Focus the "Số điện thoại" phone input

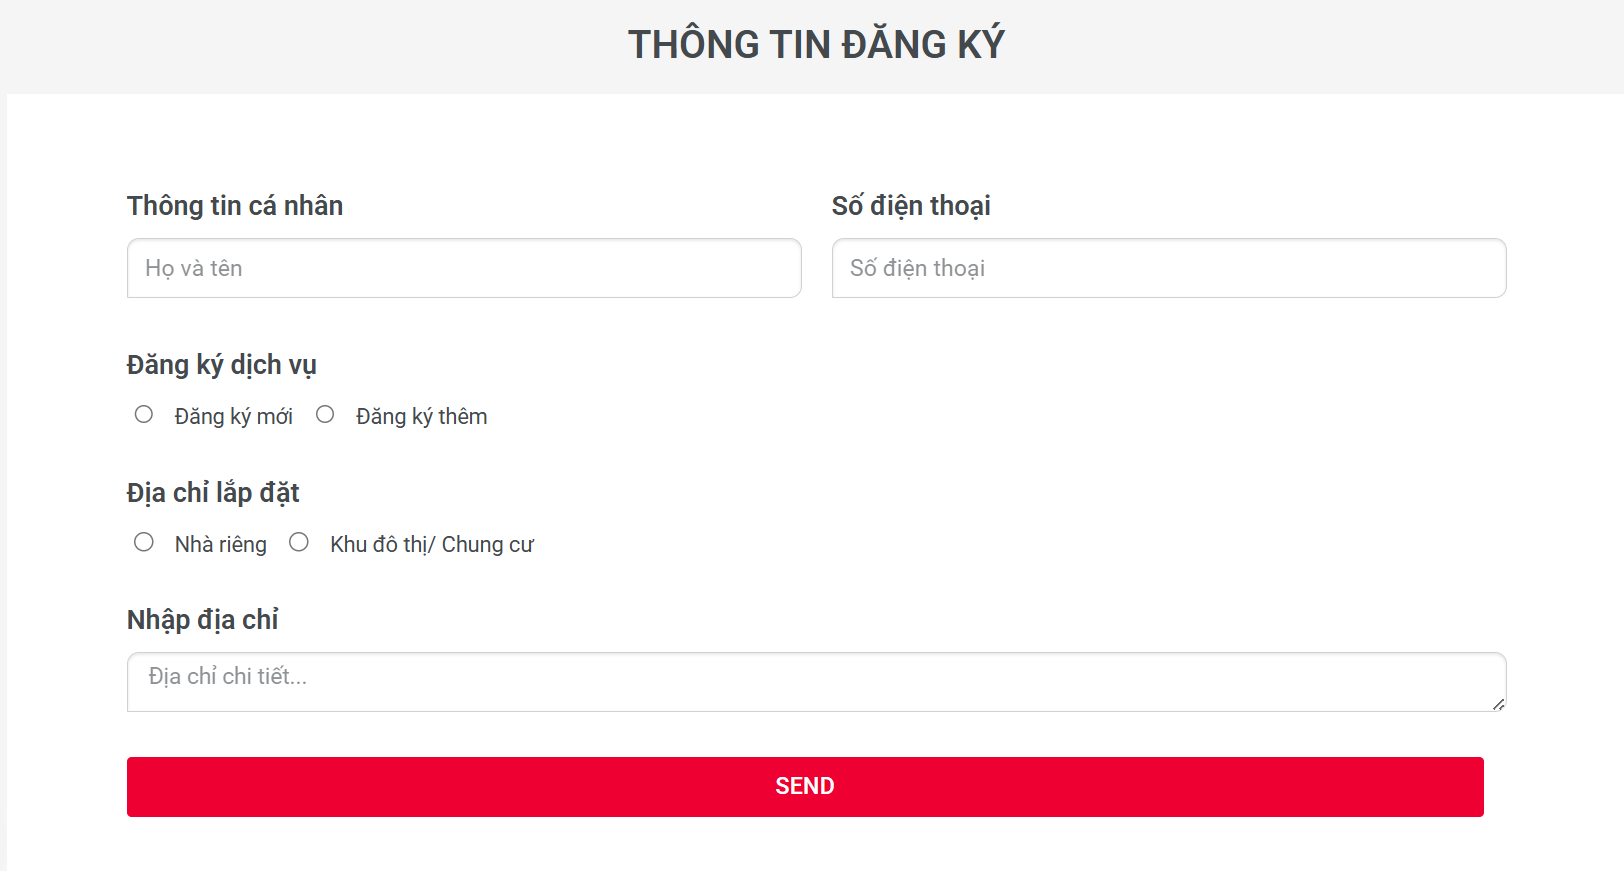click(x=1168, y=268)
